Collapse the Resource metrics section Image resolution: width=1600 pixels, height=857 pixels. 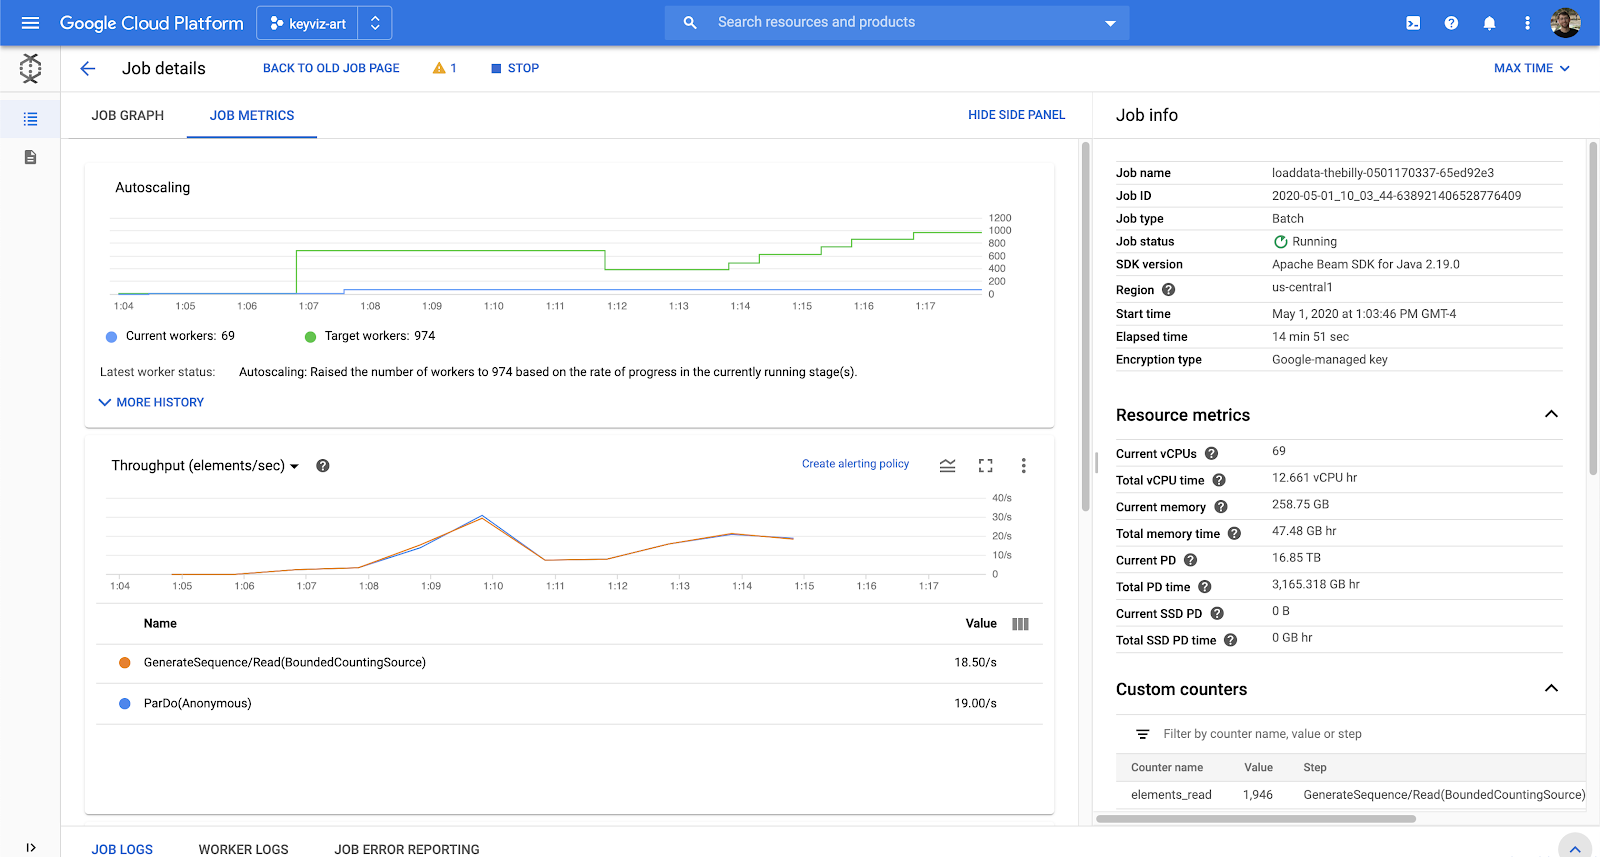1551,414
